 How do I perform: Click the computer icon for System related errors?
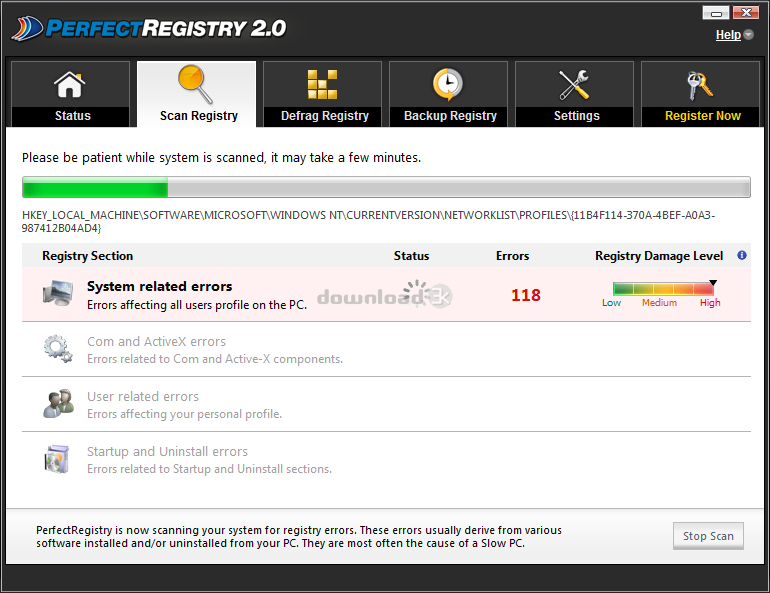click(x=57, y=294)
